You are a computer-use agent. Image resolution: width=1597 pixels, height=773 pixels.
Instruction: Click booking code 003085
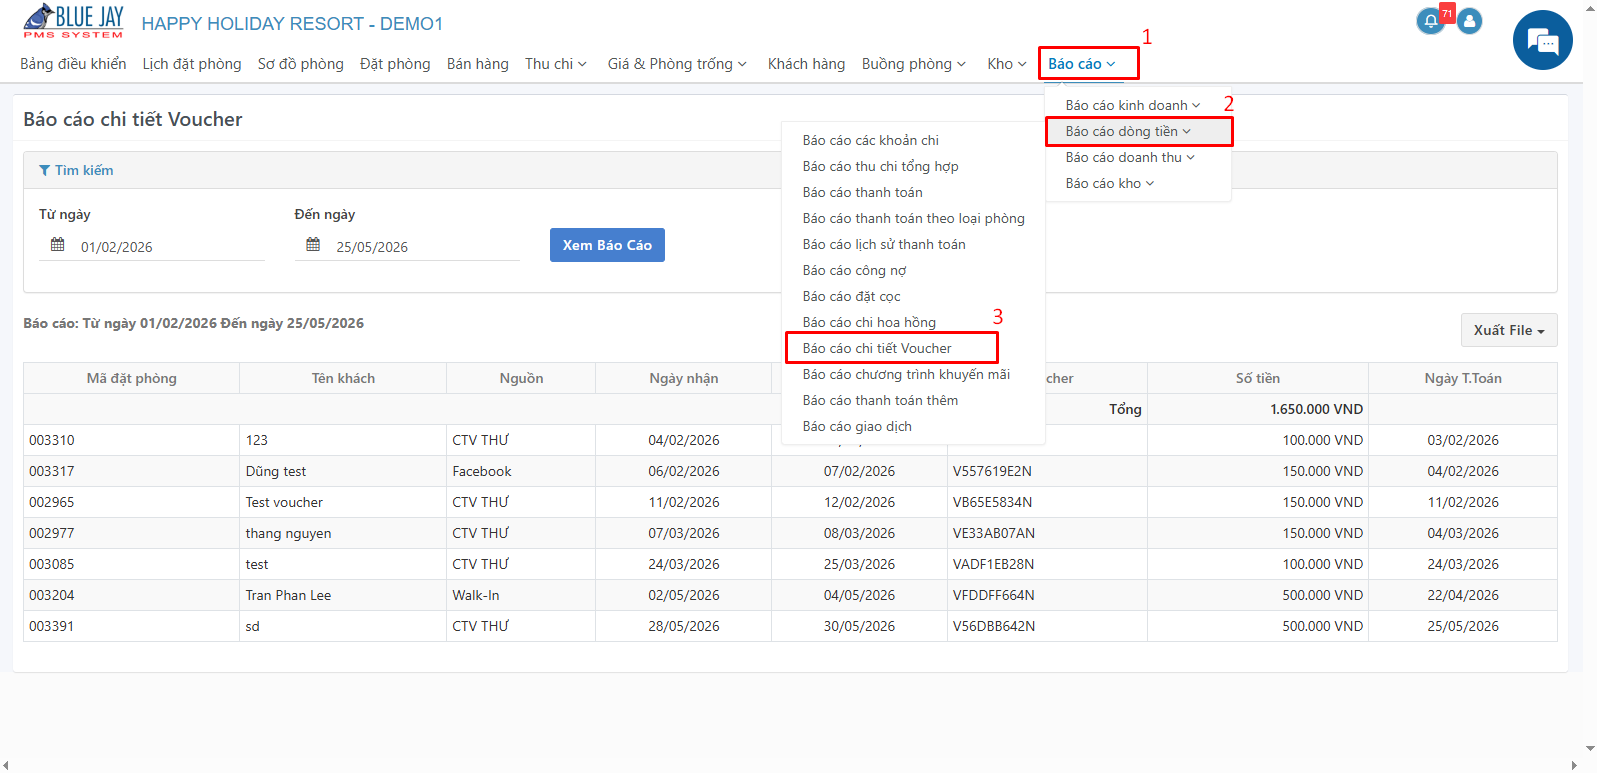click(52, 564)
